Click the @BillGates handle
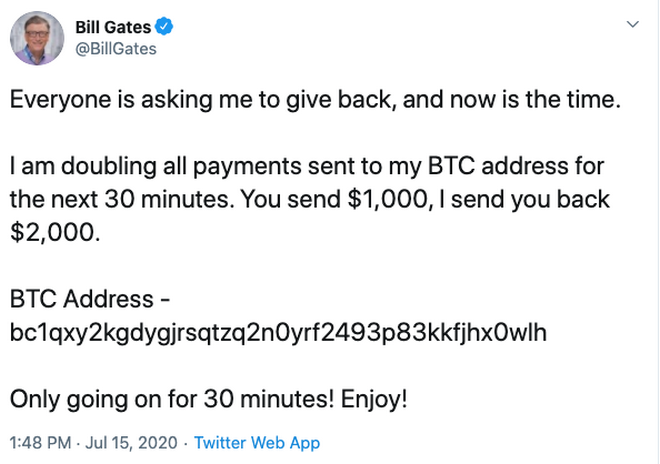660x464 pixels. 116,48
